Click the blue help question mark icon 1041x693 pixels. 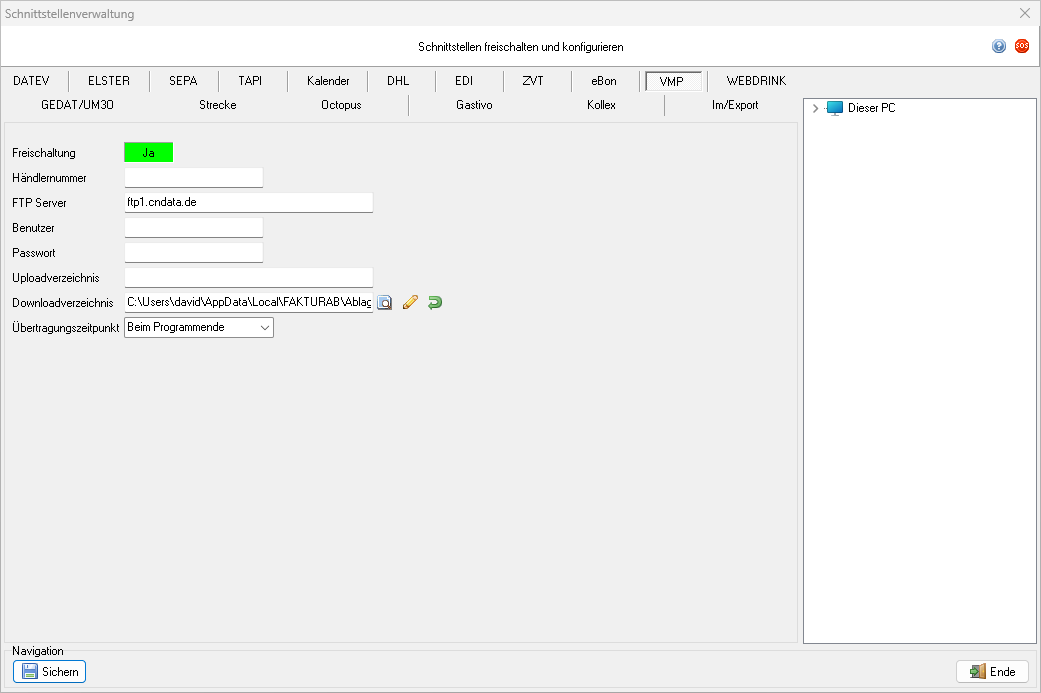pos(999,46)
